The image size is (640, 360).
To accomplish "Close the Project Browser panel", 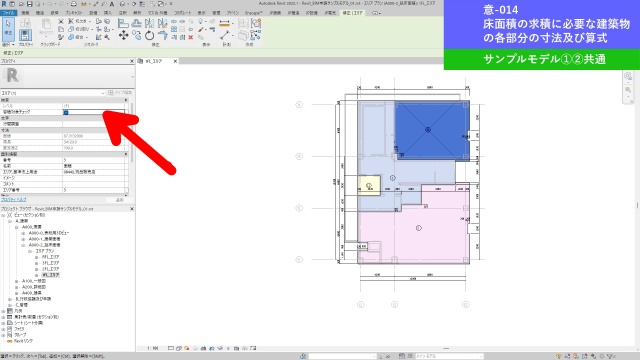I will click(131, 209).
